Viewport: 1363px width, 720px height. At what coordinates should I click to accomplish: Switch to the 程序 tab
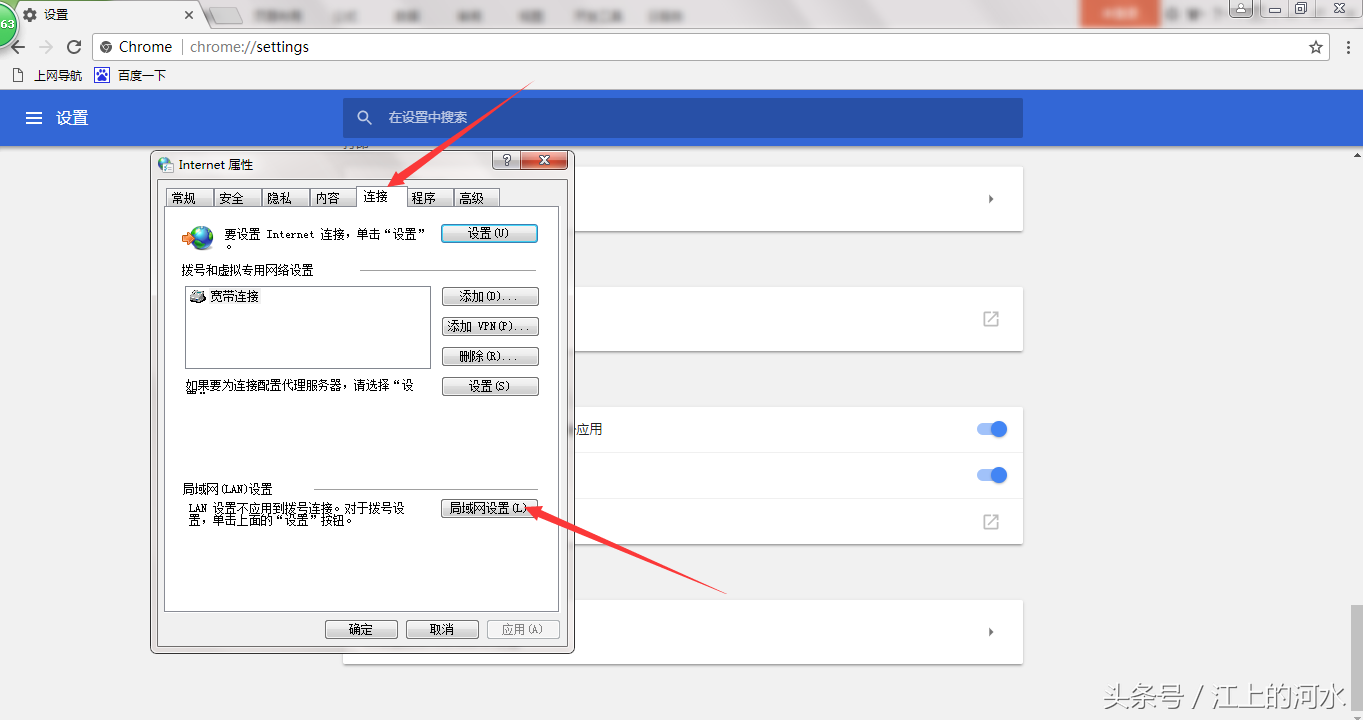pyautogui.click(x=430, y=198)
